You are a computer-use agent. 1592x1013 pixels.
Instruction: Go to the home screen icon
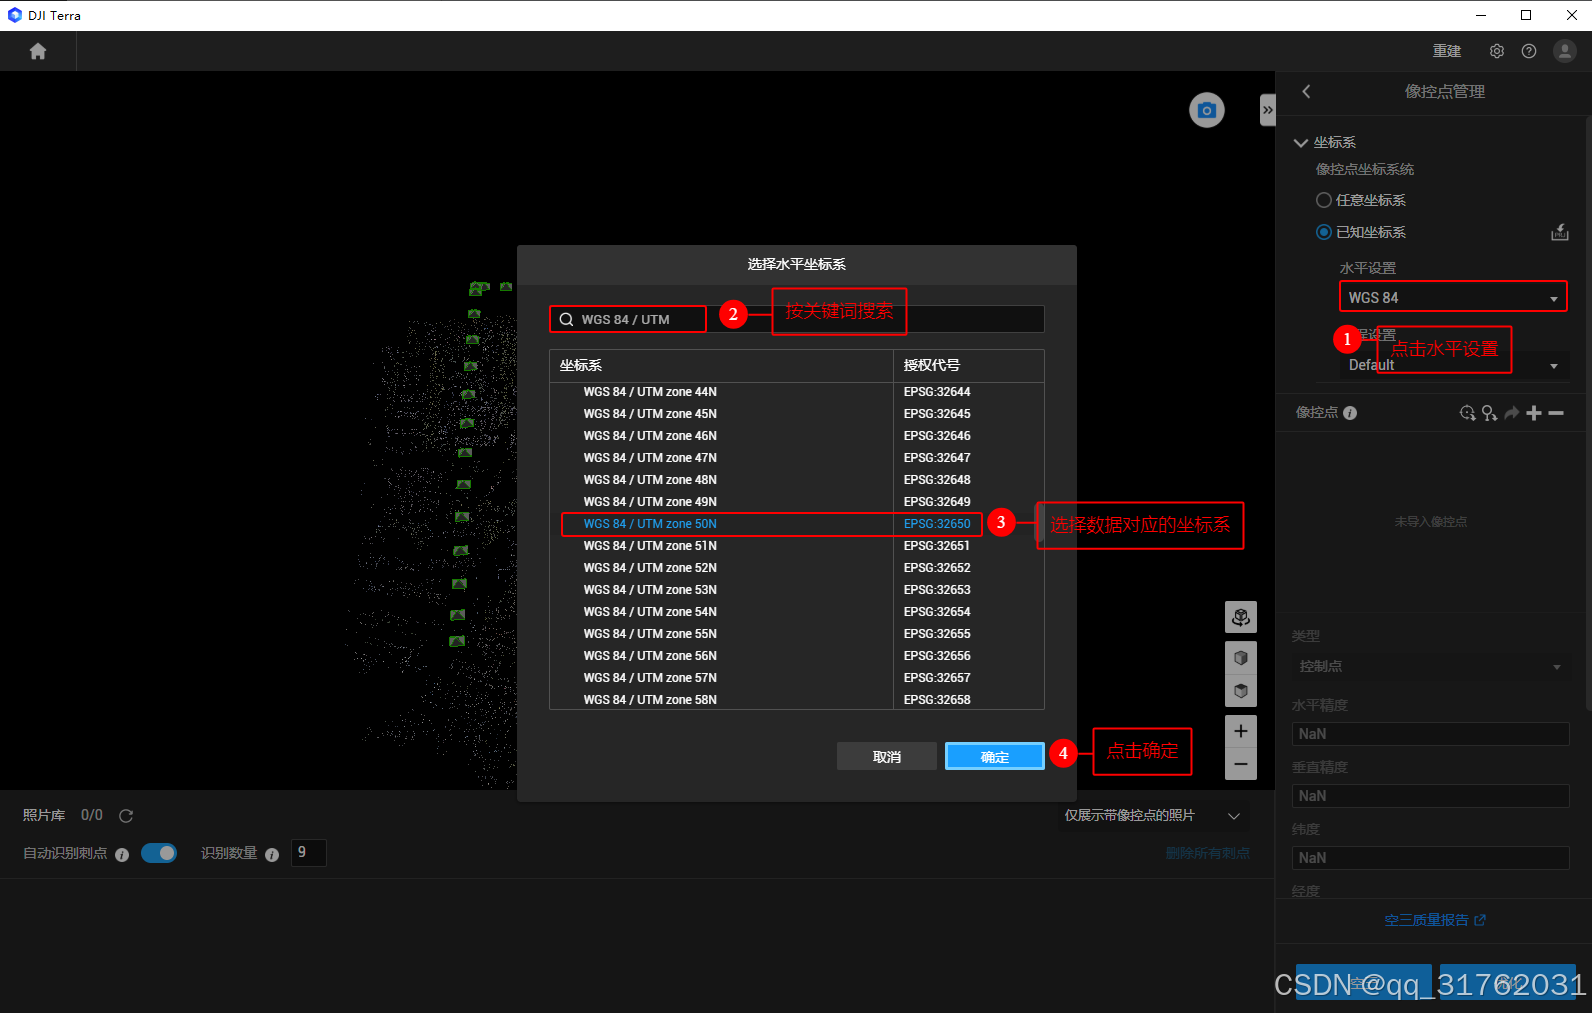(38, 51)
